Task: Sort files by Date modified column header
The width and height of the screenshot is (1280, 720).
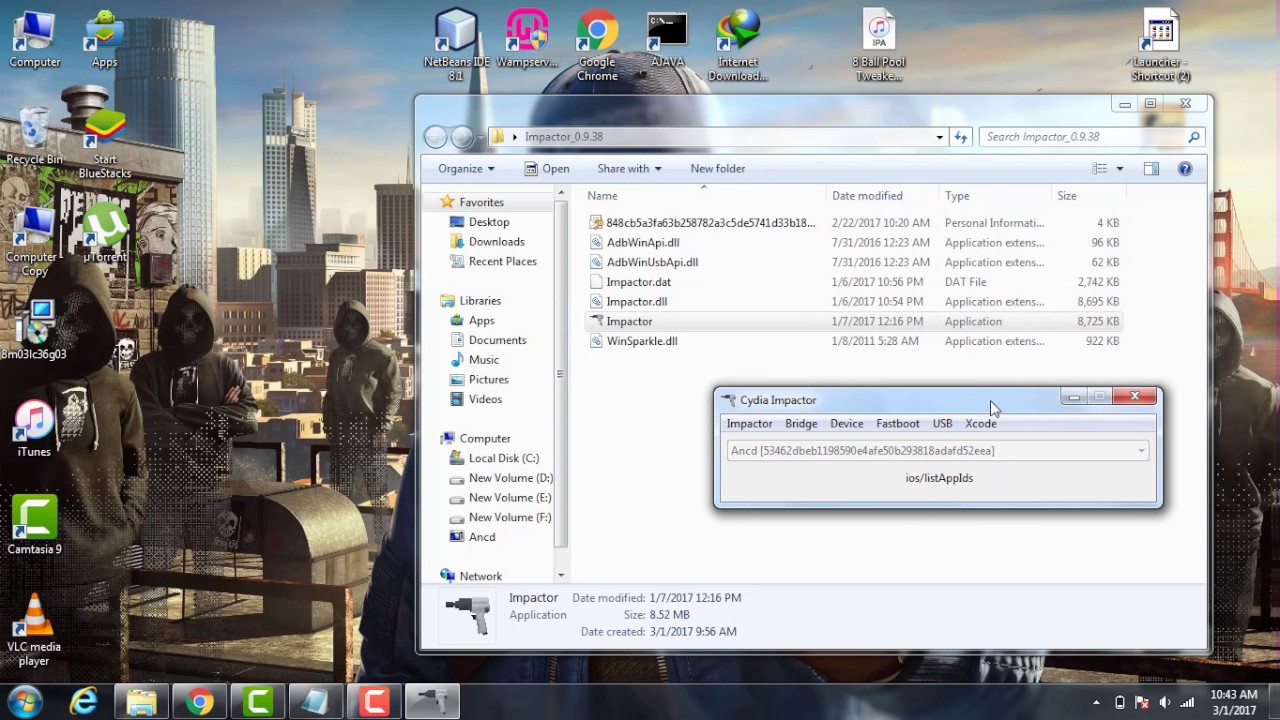Action: coord(884,196)
